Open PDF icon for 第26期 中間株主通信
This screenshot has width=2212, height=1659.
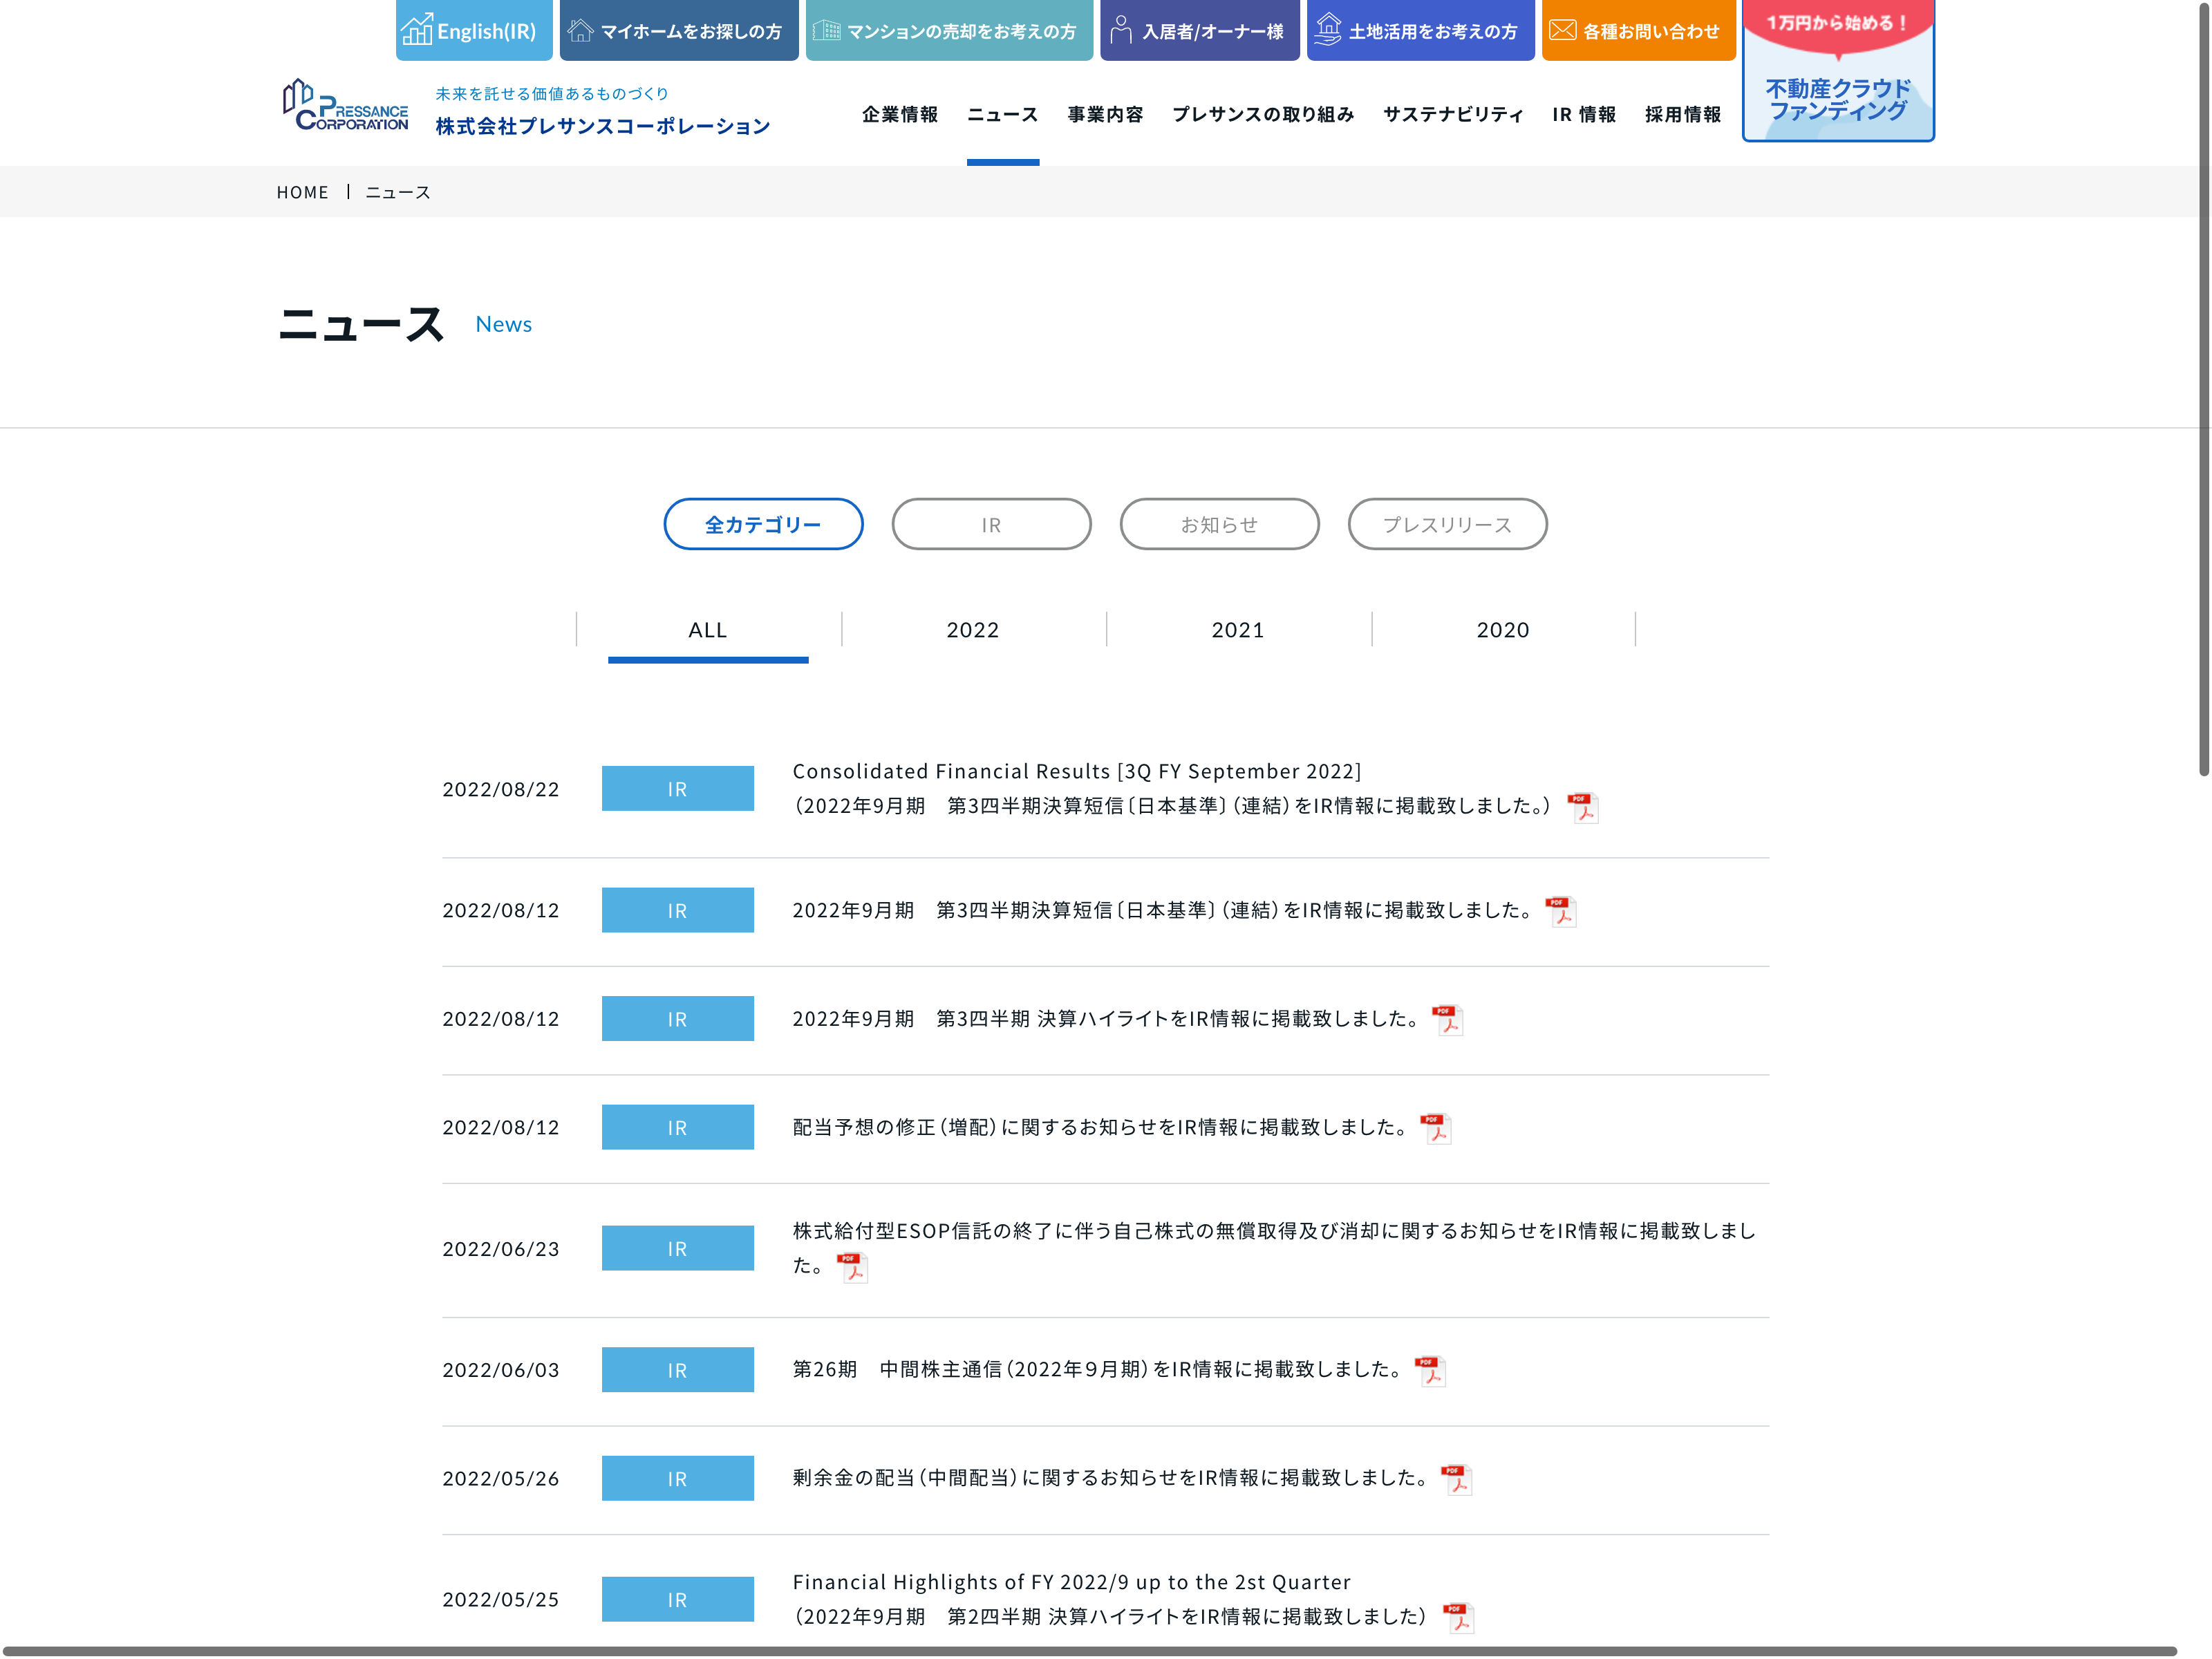1430,1370
